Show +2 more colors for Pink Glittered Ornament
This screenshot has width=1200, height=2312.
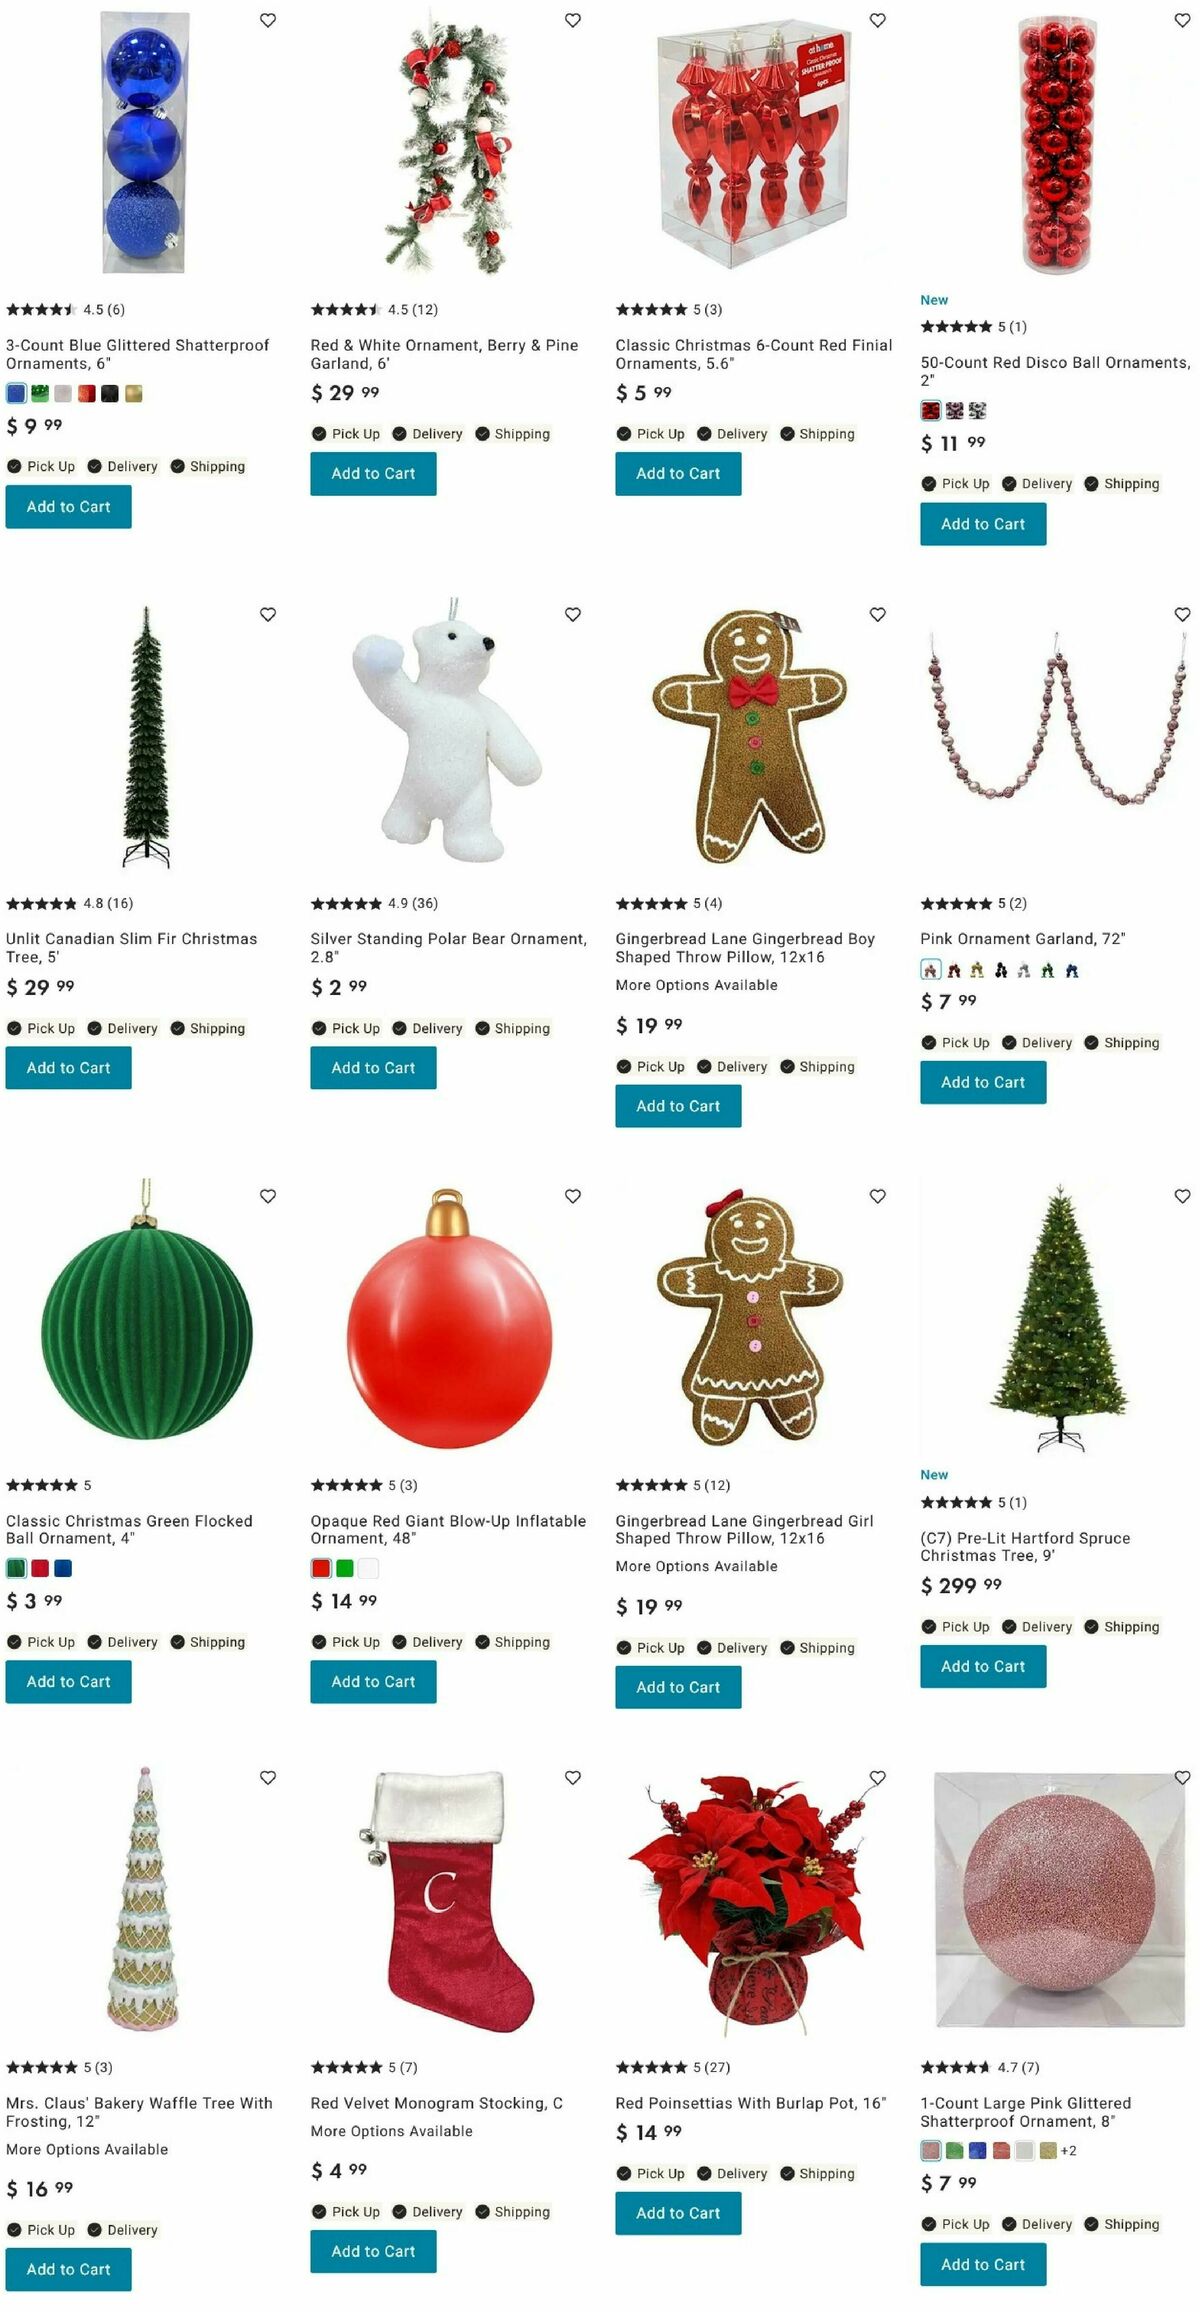(x=1069, y=2150)
